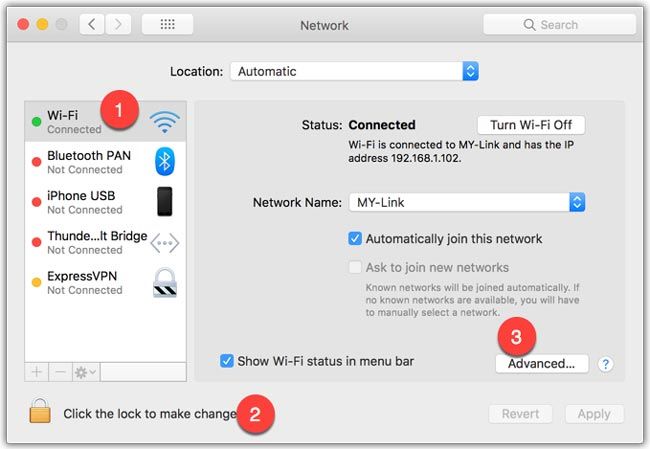Select Wi-Fi service in the list
The width and height of the screenshot is (650, 449).
click(x=106, y=122)
